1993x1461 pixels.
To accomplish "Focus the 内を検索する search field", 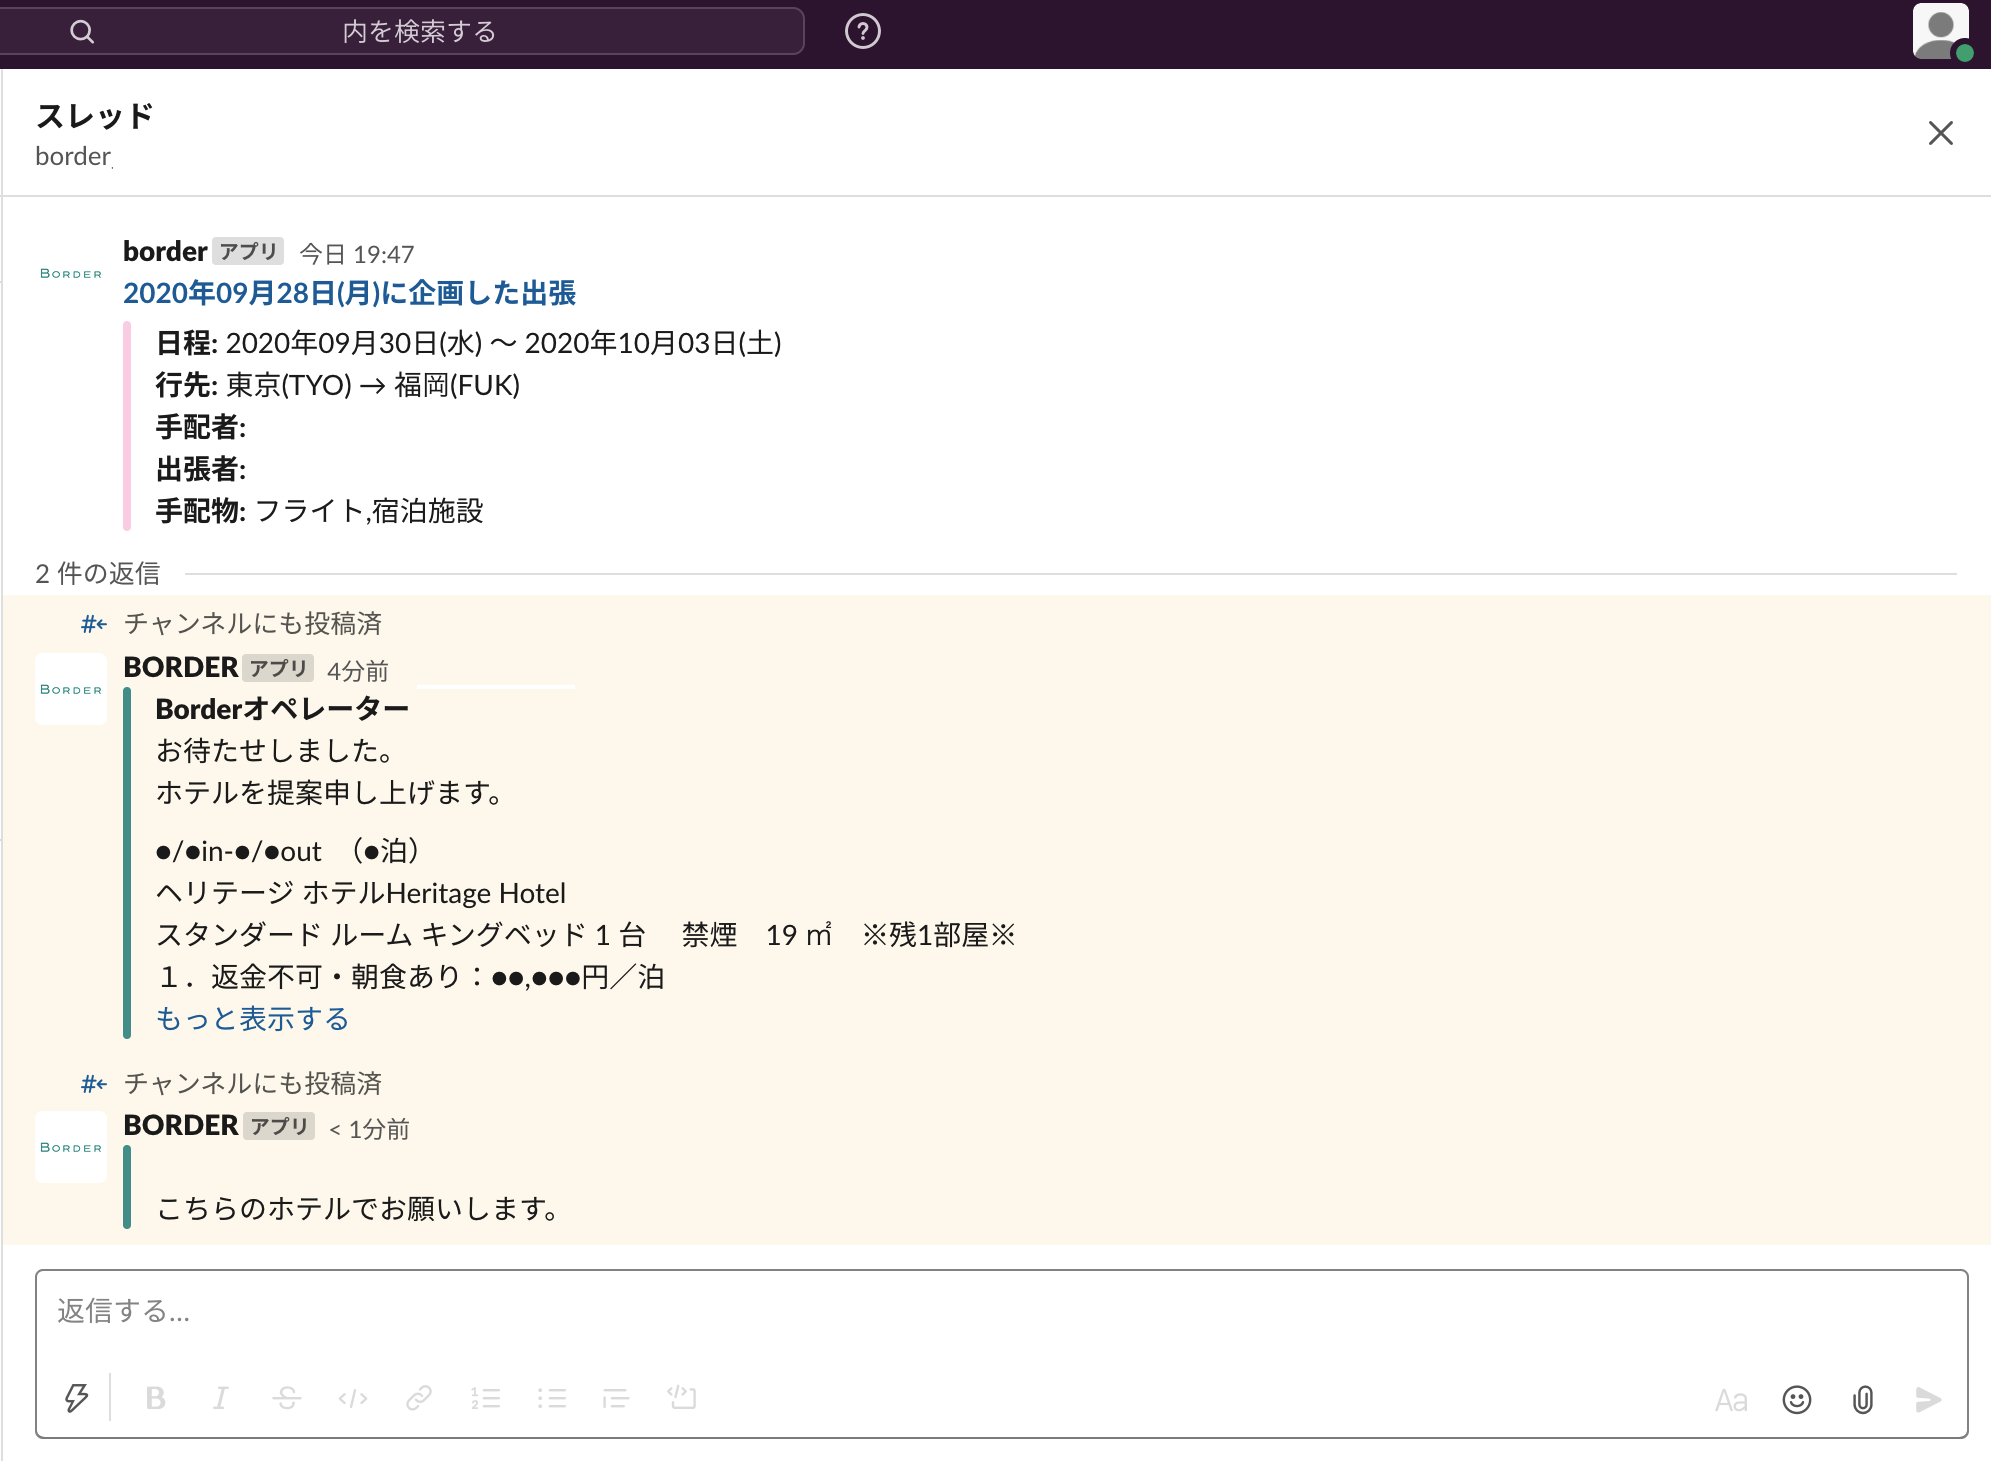I will (x=400, y=31).
